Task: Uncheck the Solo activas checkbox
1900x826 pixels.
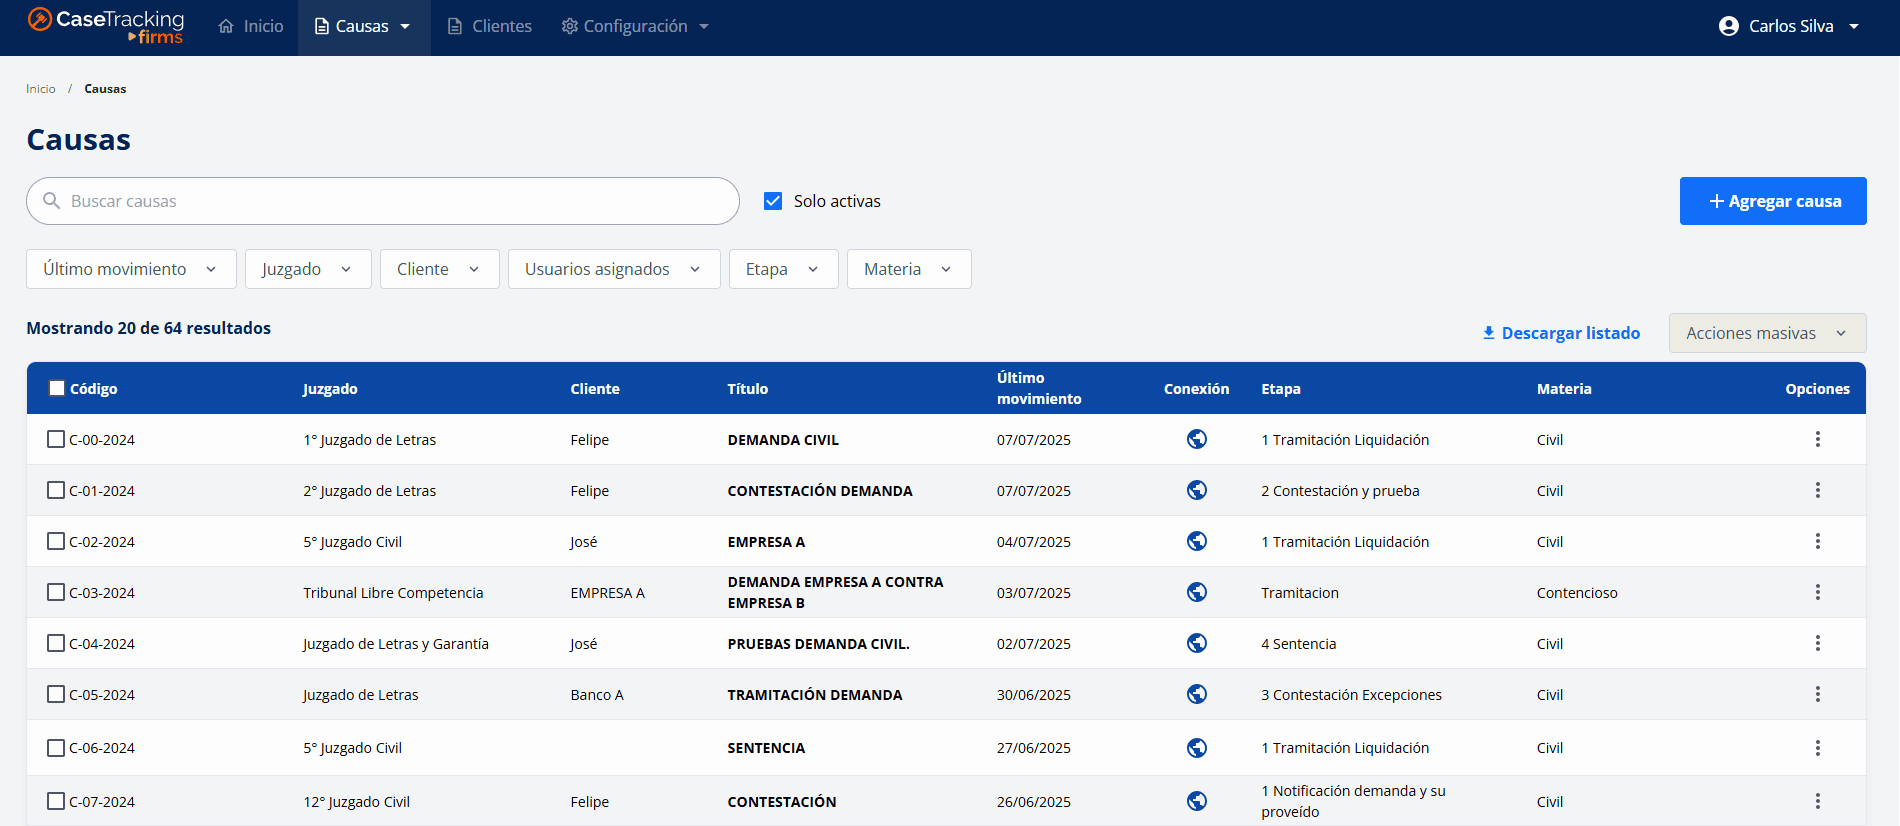Action: point(773,201)
